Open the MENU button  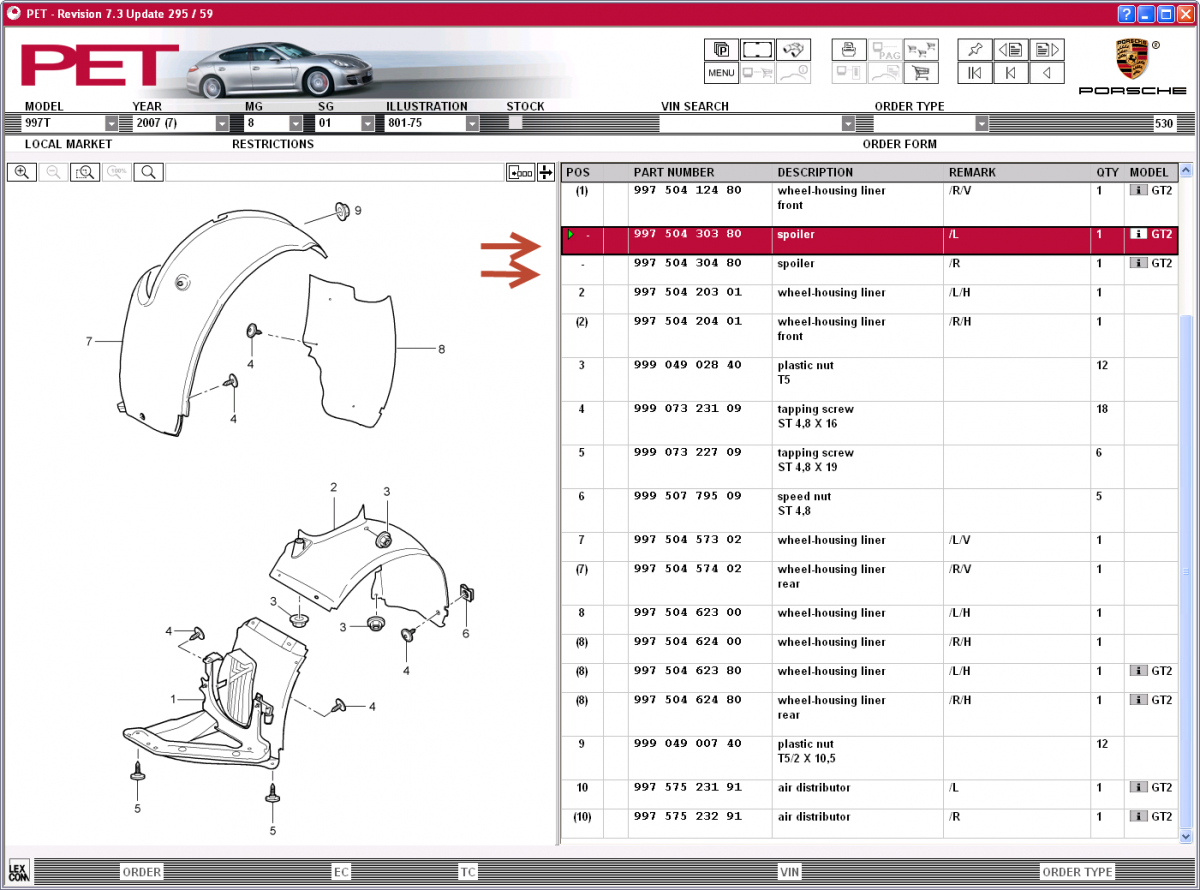click(x=720, y=73)
